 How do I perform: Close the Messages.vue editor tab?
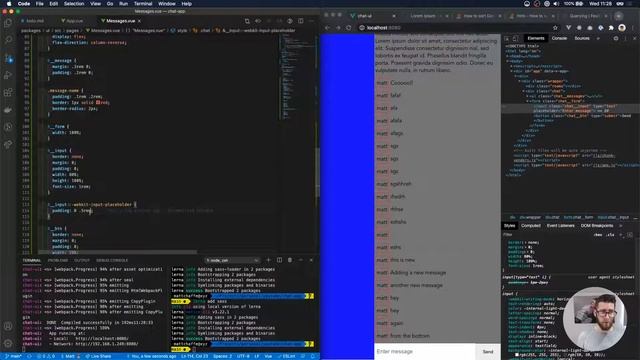pos(139,21)
